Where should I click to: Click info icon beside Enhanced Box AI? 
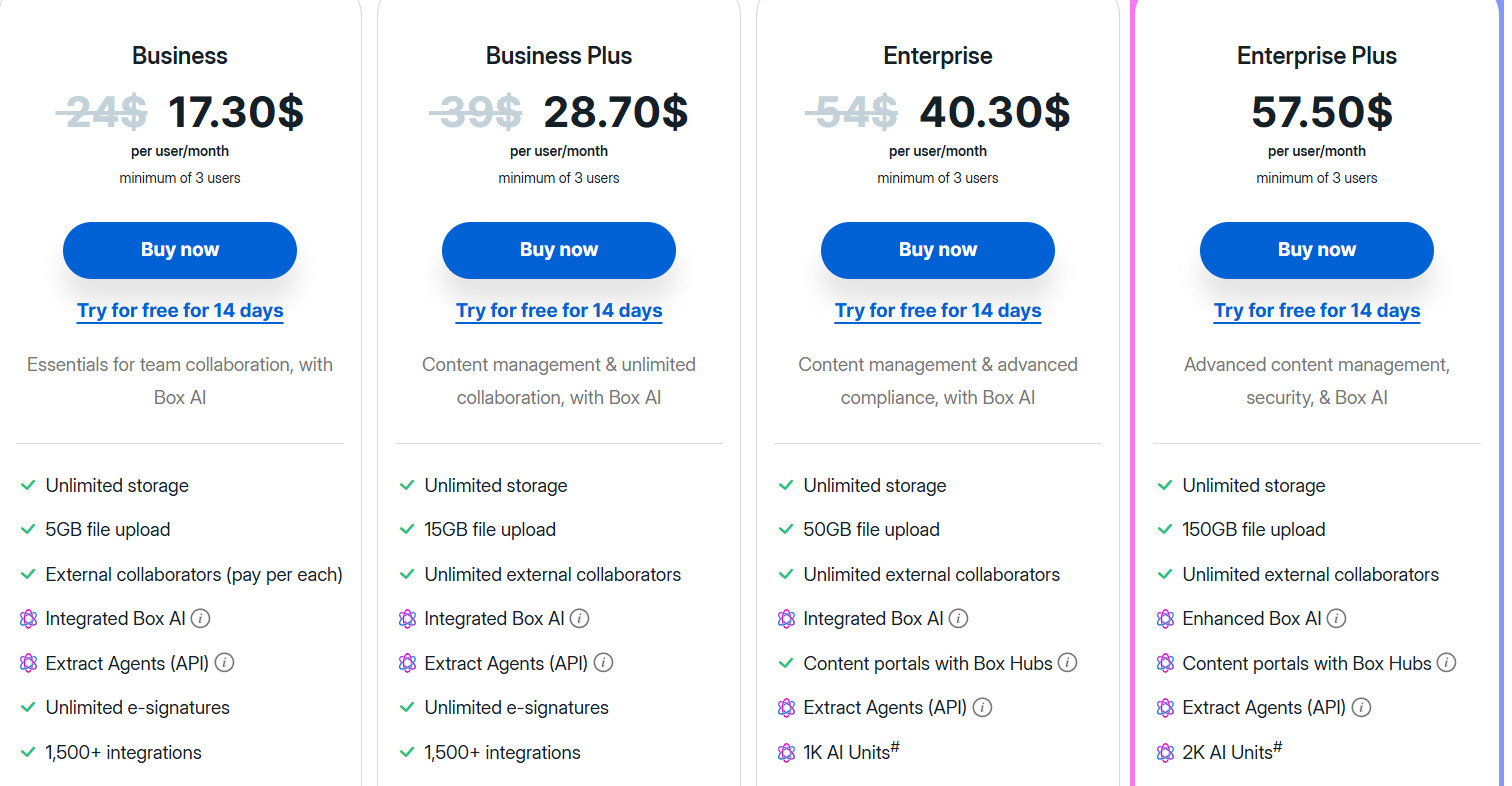pos(1336,619)
